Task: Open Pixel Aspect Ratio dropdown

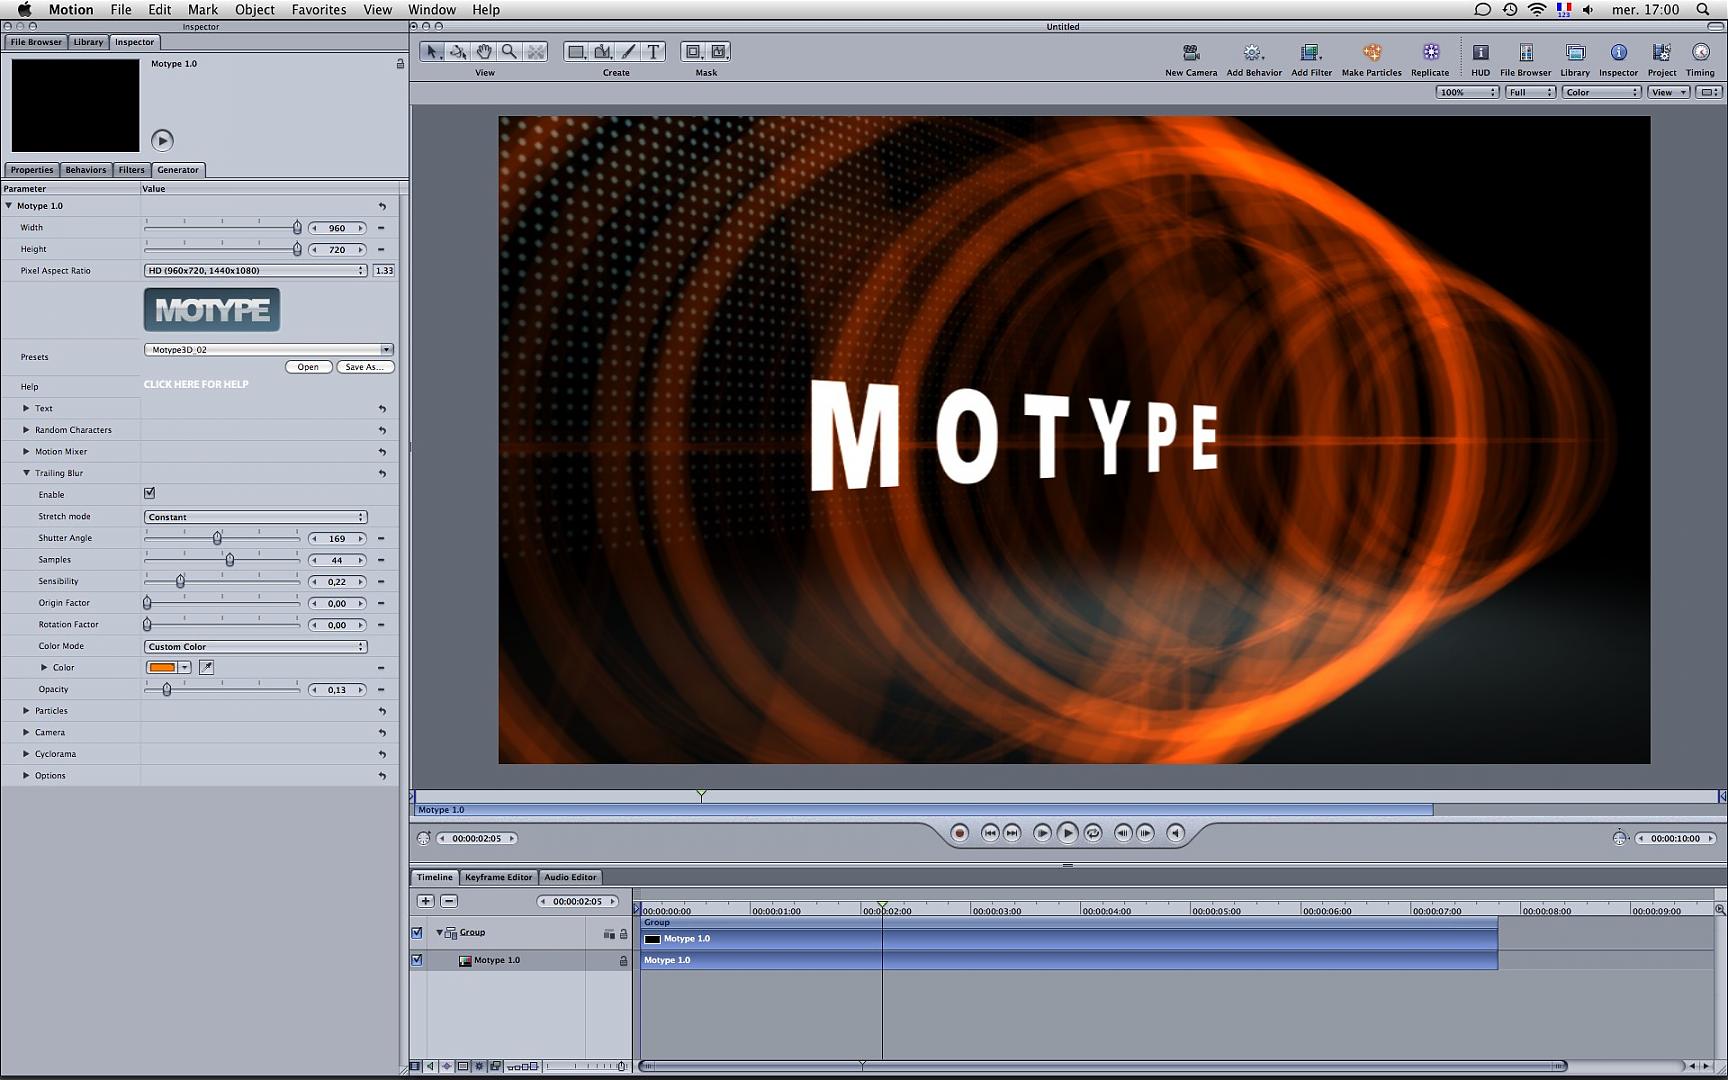Action: tap(255, 271)
